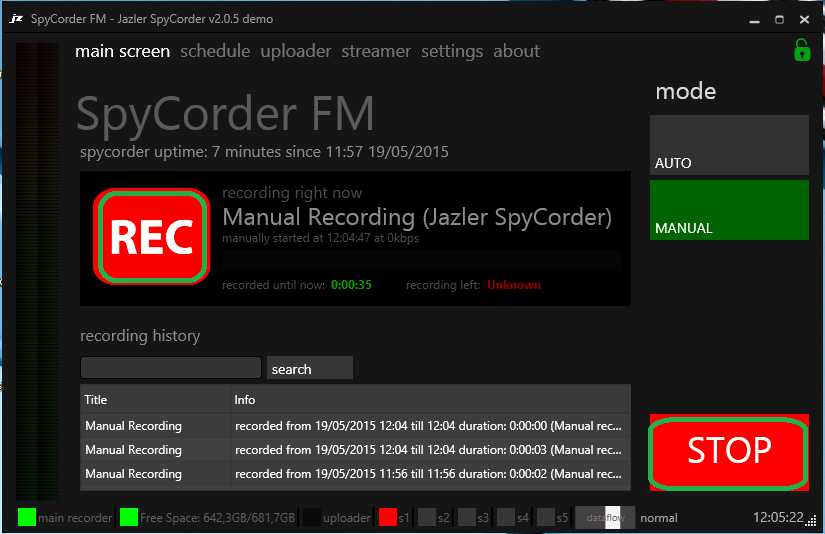
Task: Click the manually started at 12:04:47 text
Action: coord(320,238)
